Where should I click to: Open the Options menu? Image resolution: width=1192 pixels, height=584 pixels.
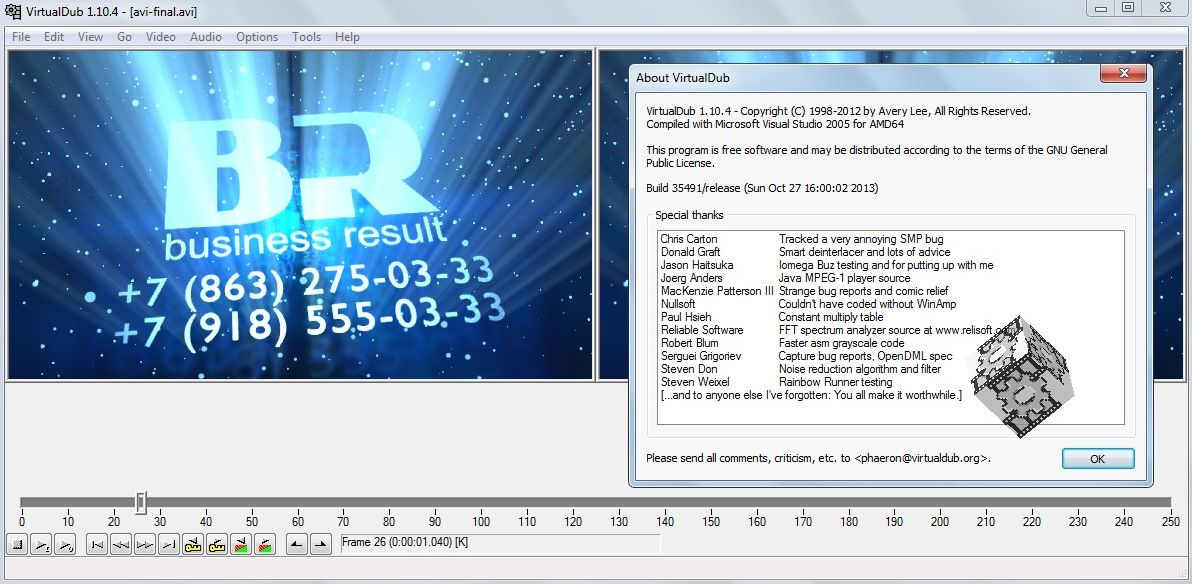pos(257,36)
